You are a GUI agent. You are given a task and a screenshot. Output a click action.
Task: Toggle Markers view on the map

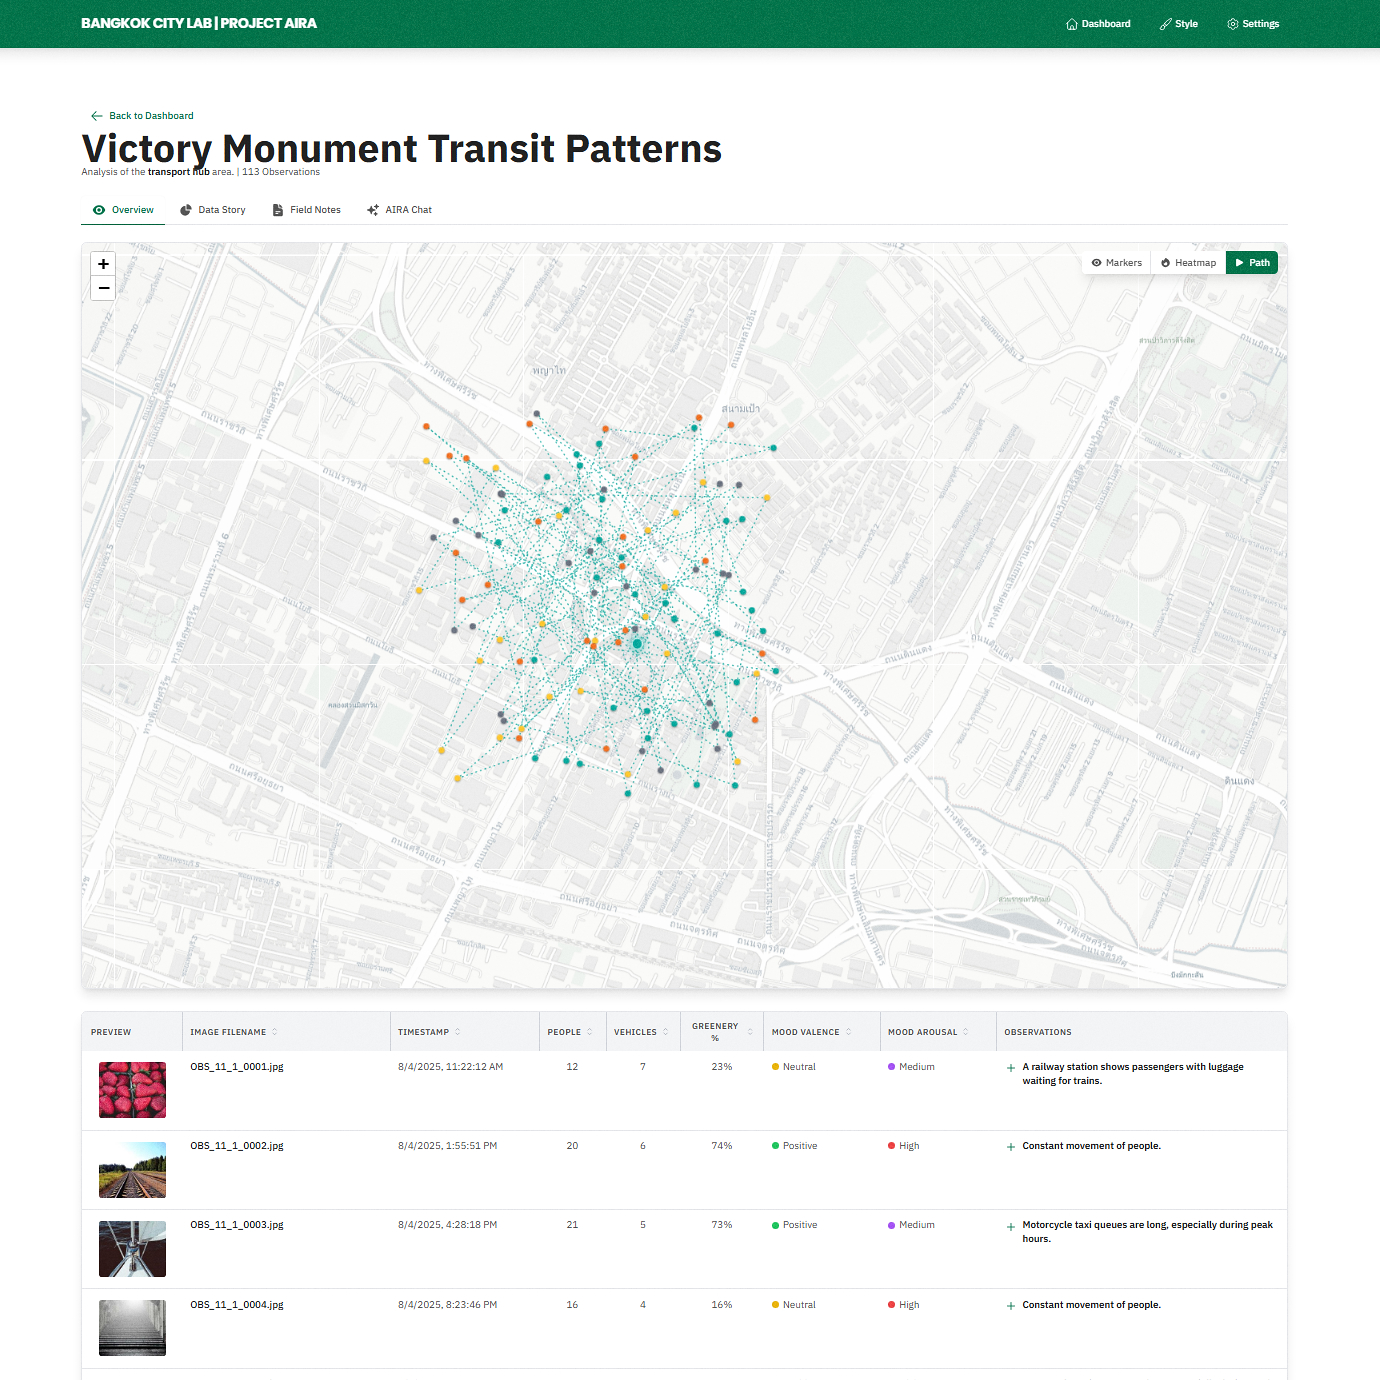click(x=1116, y=263)
